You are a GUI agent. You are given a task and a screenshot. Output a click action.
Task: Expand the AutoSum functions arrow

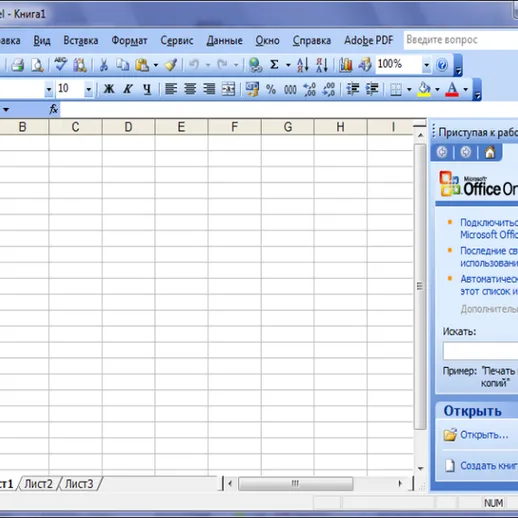pos(288,65)
